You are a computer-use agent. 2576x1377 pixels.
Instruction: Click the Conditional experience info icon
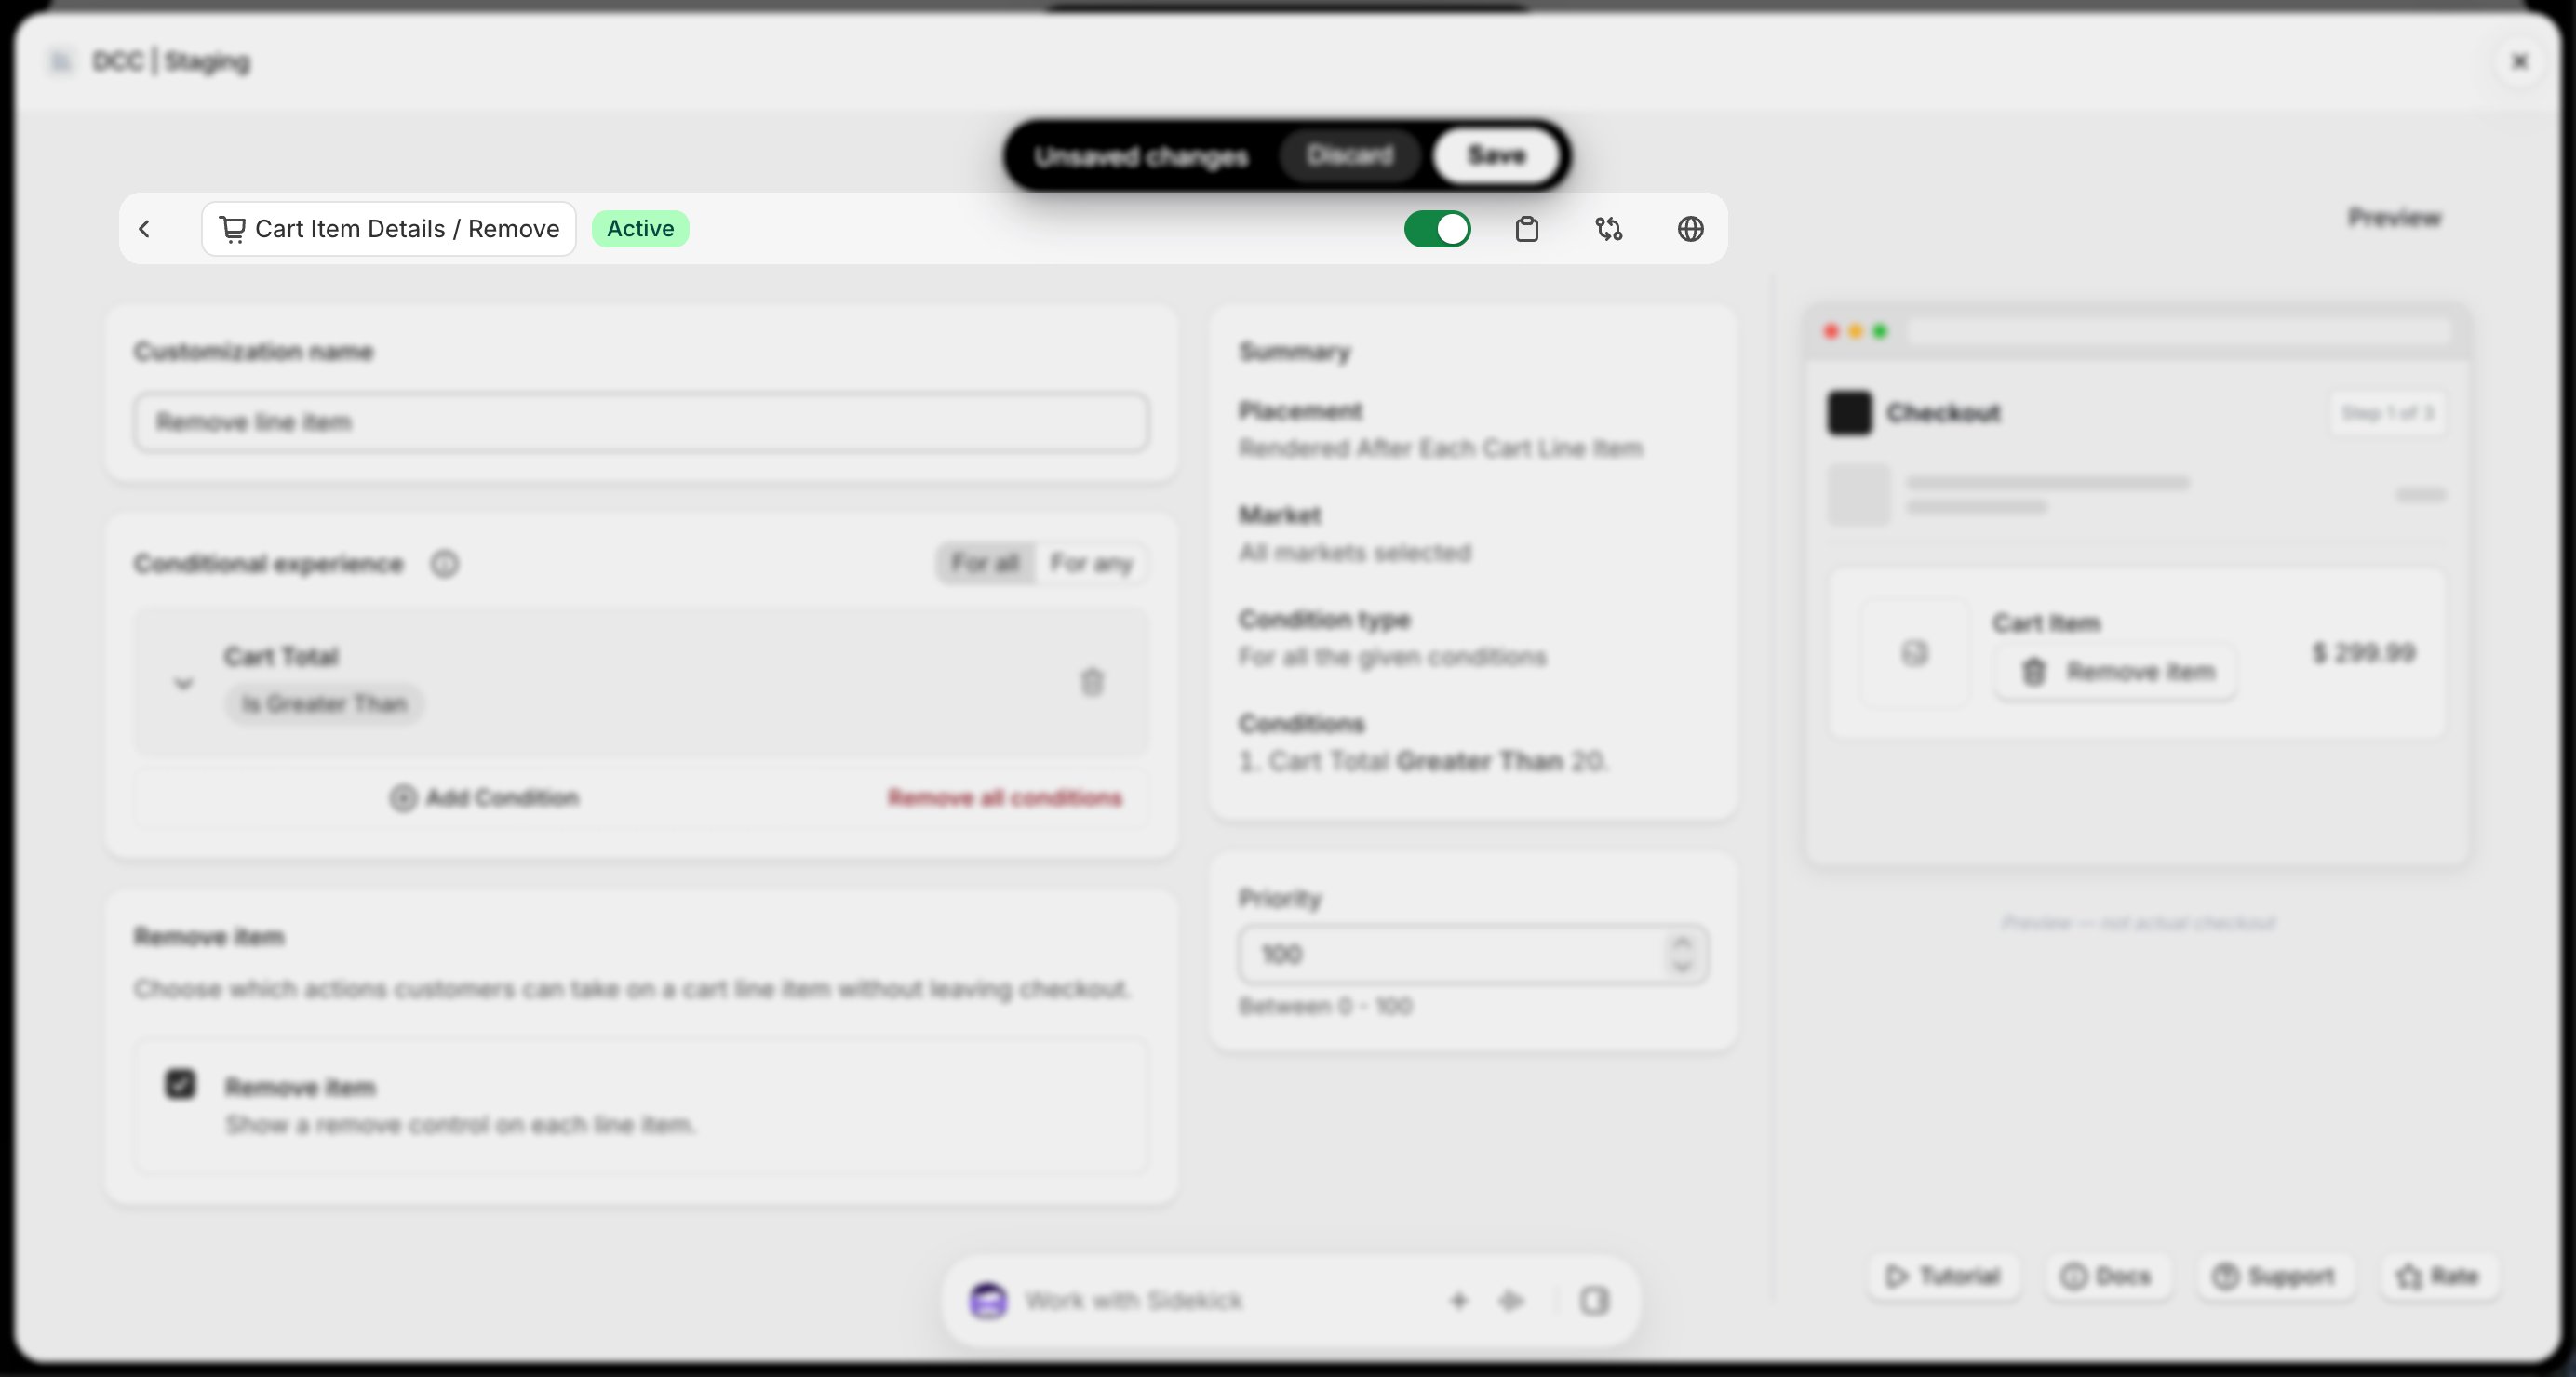[445, 564]
